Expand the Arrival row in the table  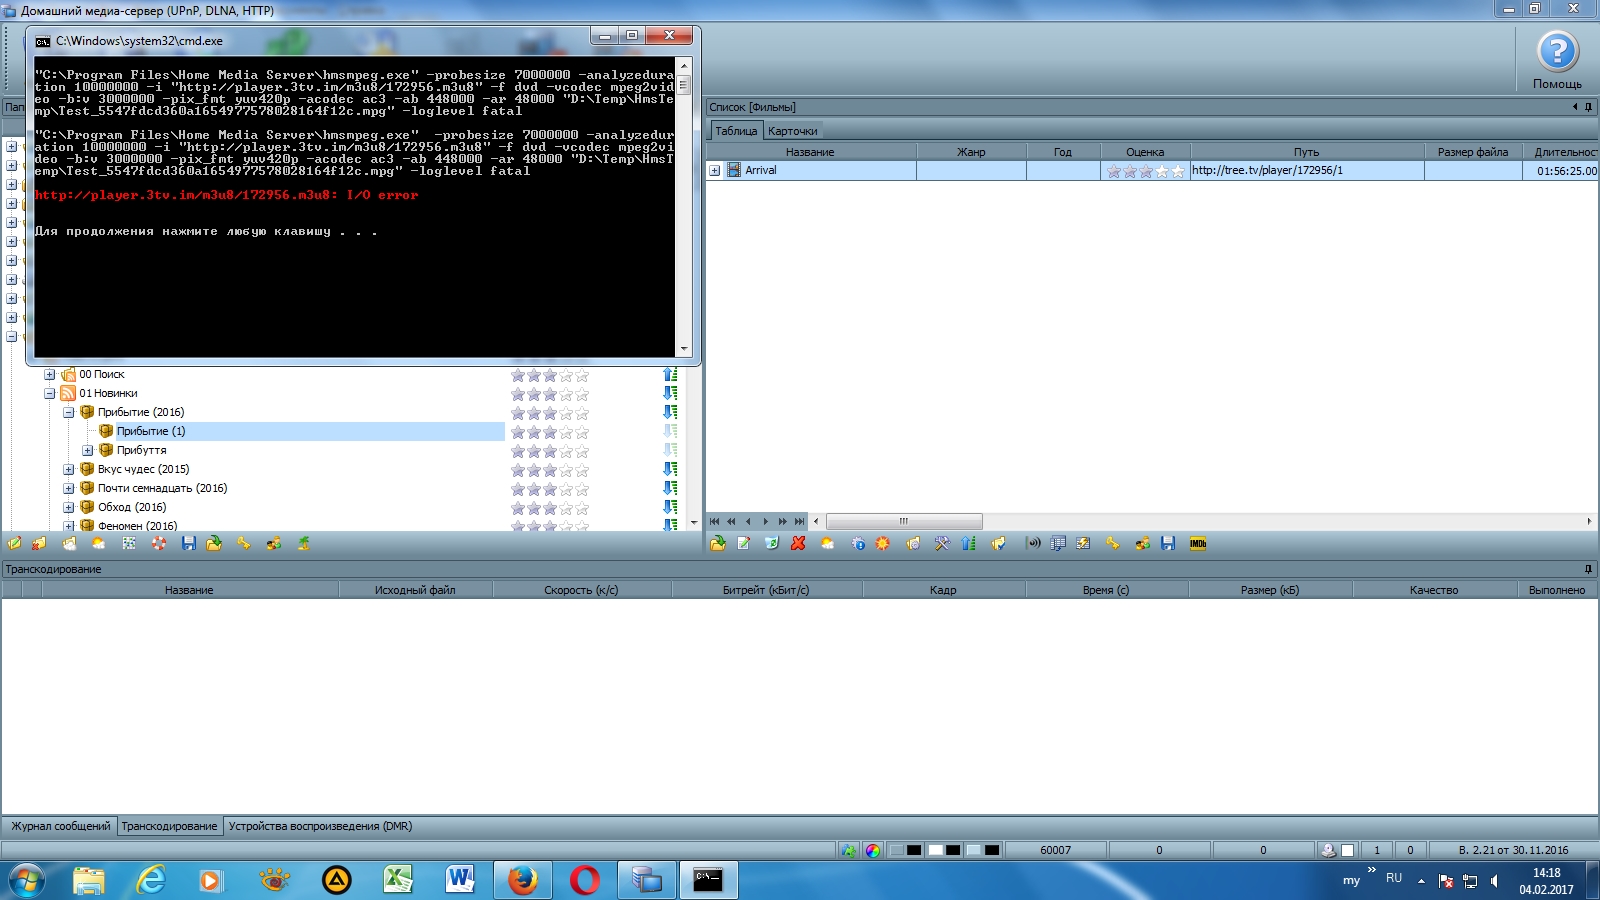(715, 171)
